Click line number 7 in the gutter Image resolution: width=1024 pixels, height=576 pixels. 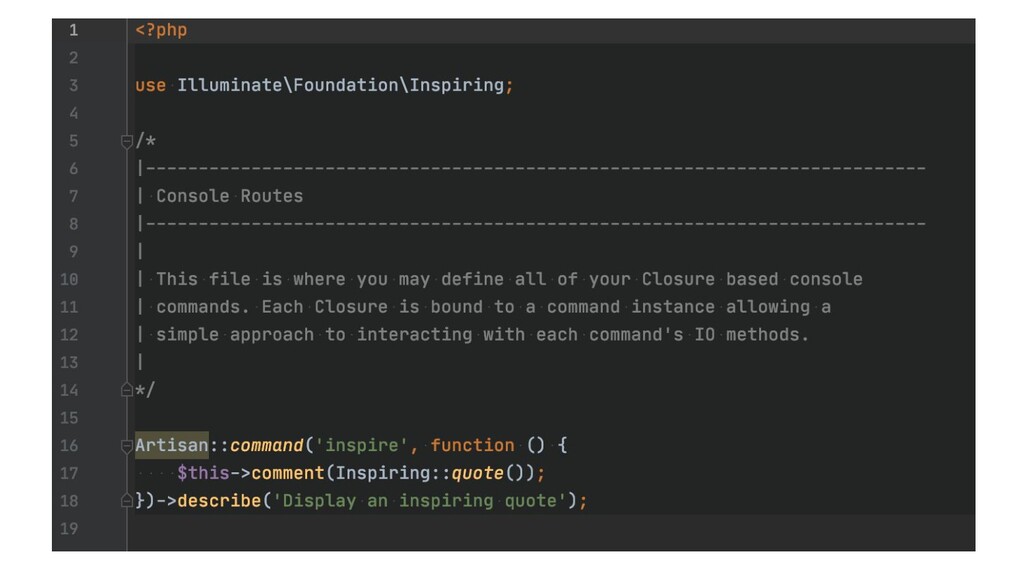click(x=73, y=196)
